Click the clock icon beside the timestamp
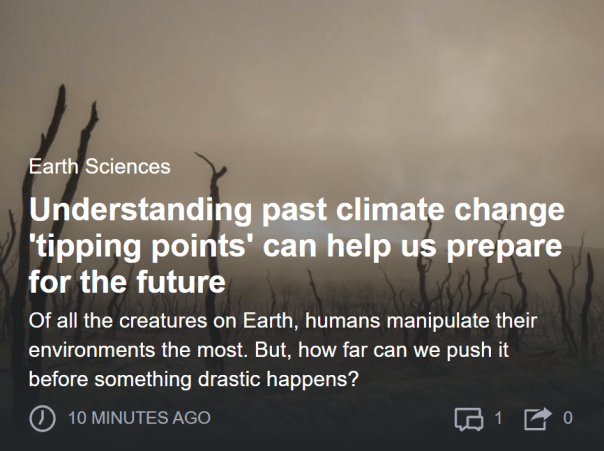 pyautogui.click(x=41, y=418)
